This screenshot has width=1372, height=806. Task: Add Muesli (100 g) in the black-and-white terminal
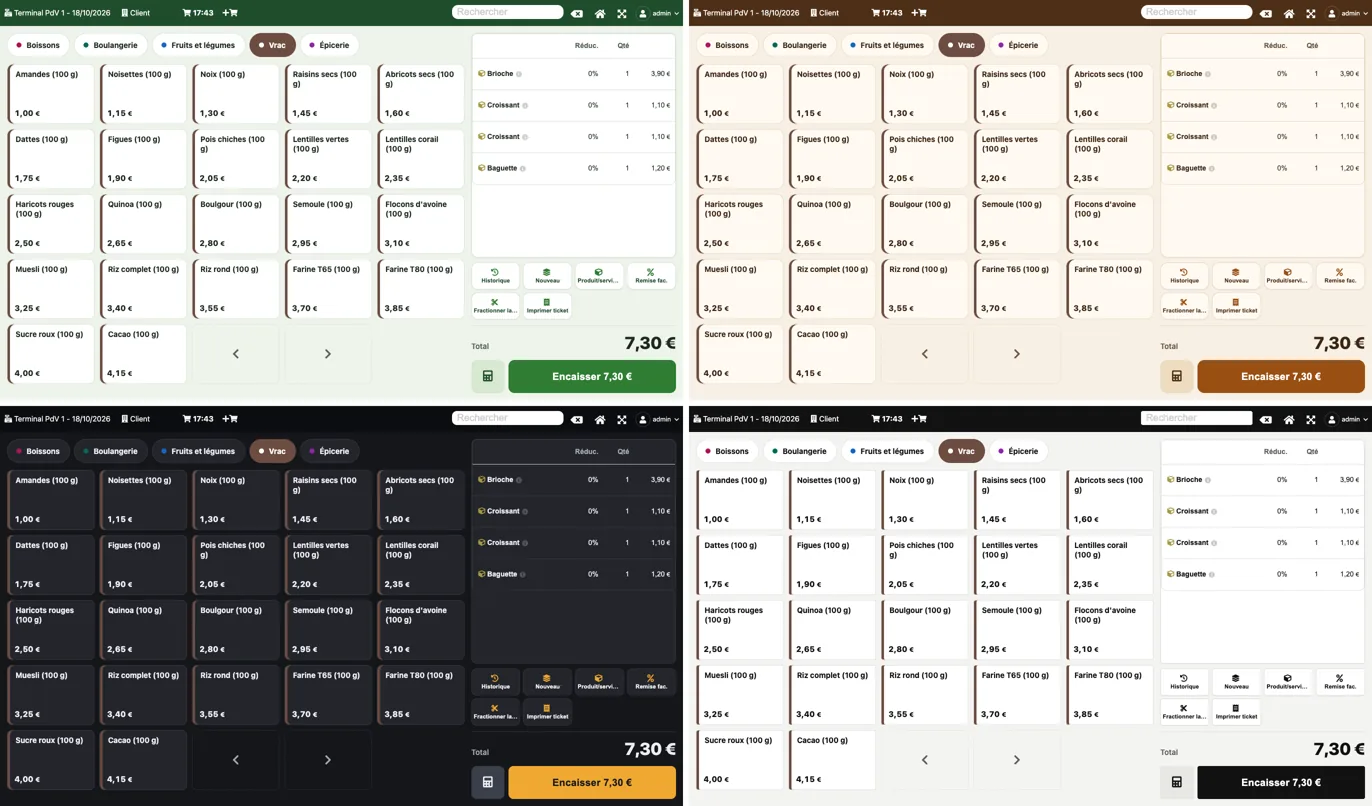point(740,695)
